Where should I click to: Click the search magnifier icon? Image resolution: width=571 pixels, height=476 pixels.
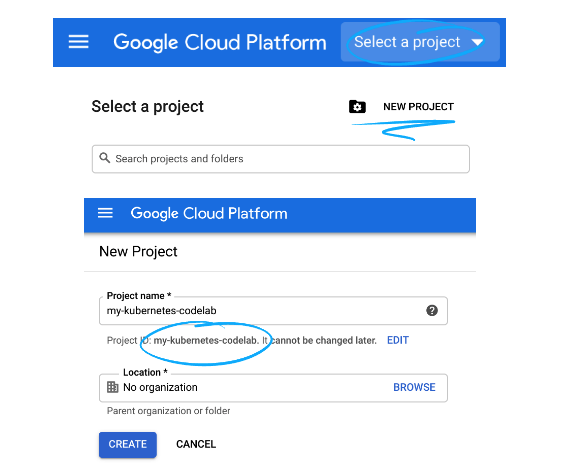click(x=105, y=158)
